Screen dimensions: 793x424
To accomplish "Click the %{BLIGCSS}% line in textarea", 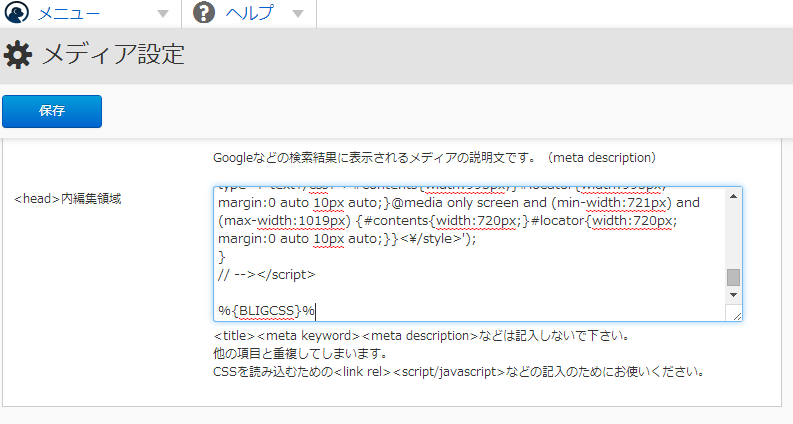I will [x=267, y=311].
